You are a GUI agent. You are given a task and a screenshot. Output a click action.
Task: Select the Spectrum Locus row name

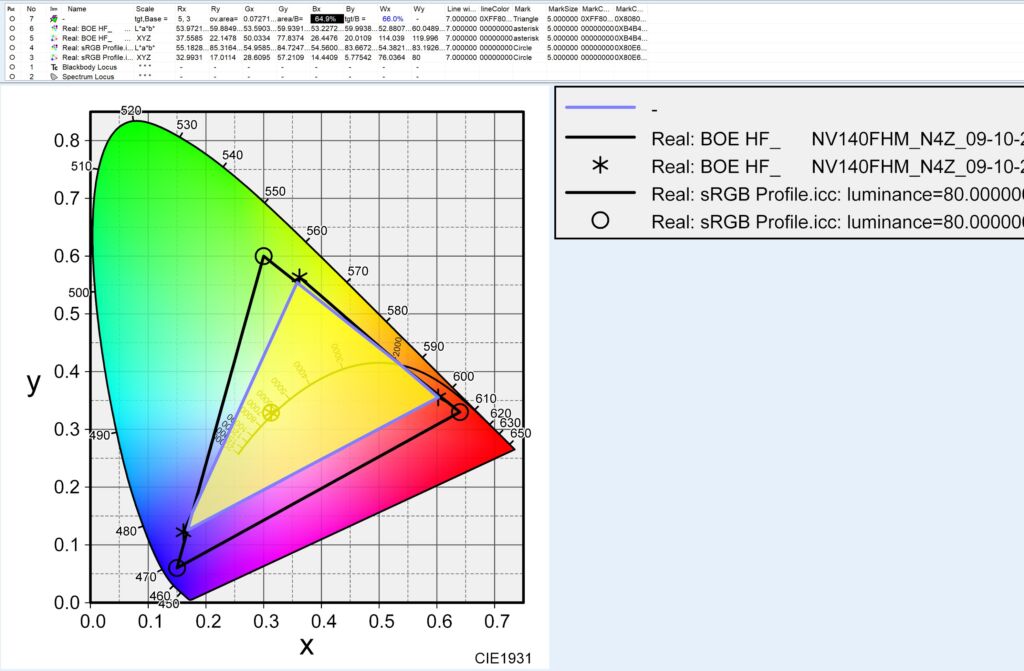[88, 76]
